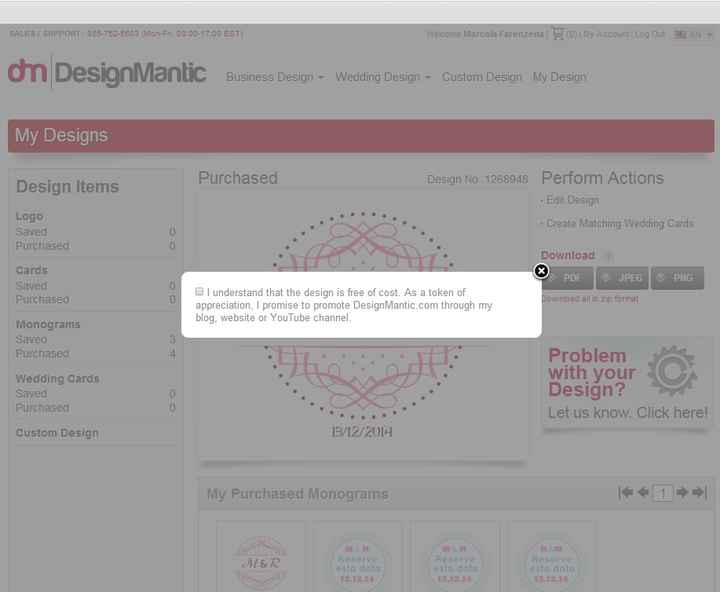
Task: Open My Account link
Action: [606, 34]
